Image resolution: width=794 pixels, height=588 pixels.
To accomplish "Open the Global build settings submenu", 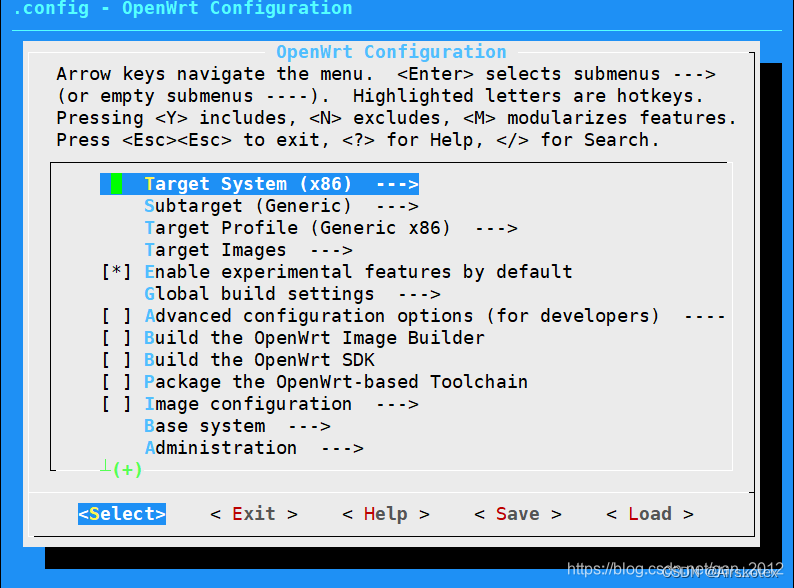I will click(292, 294).
